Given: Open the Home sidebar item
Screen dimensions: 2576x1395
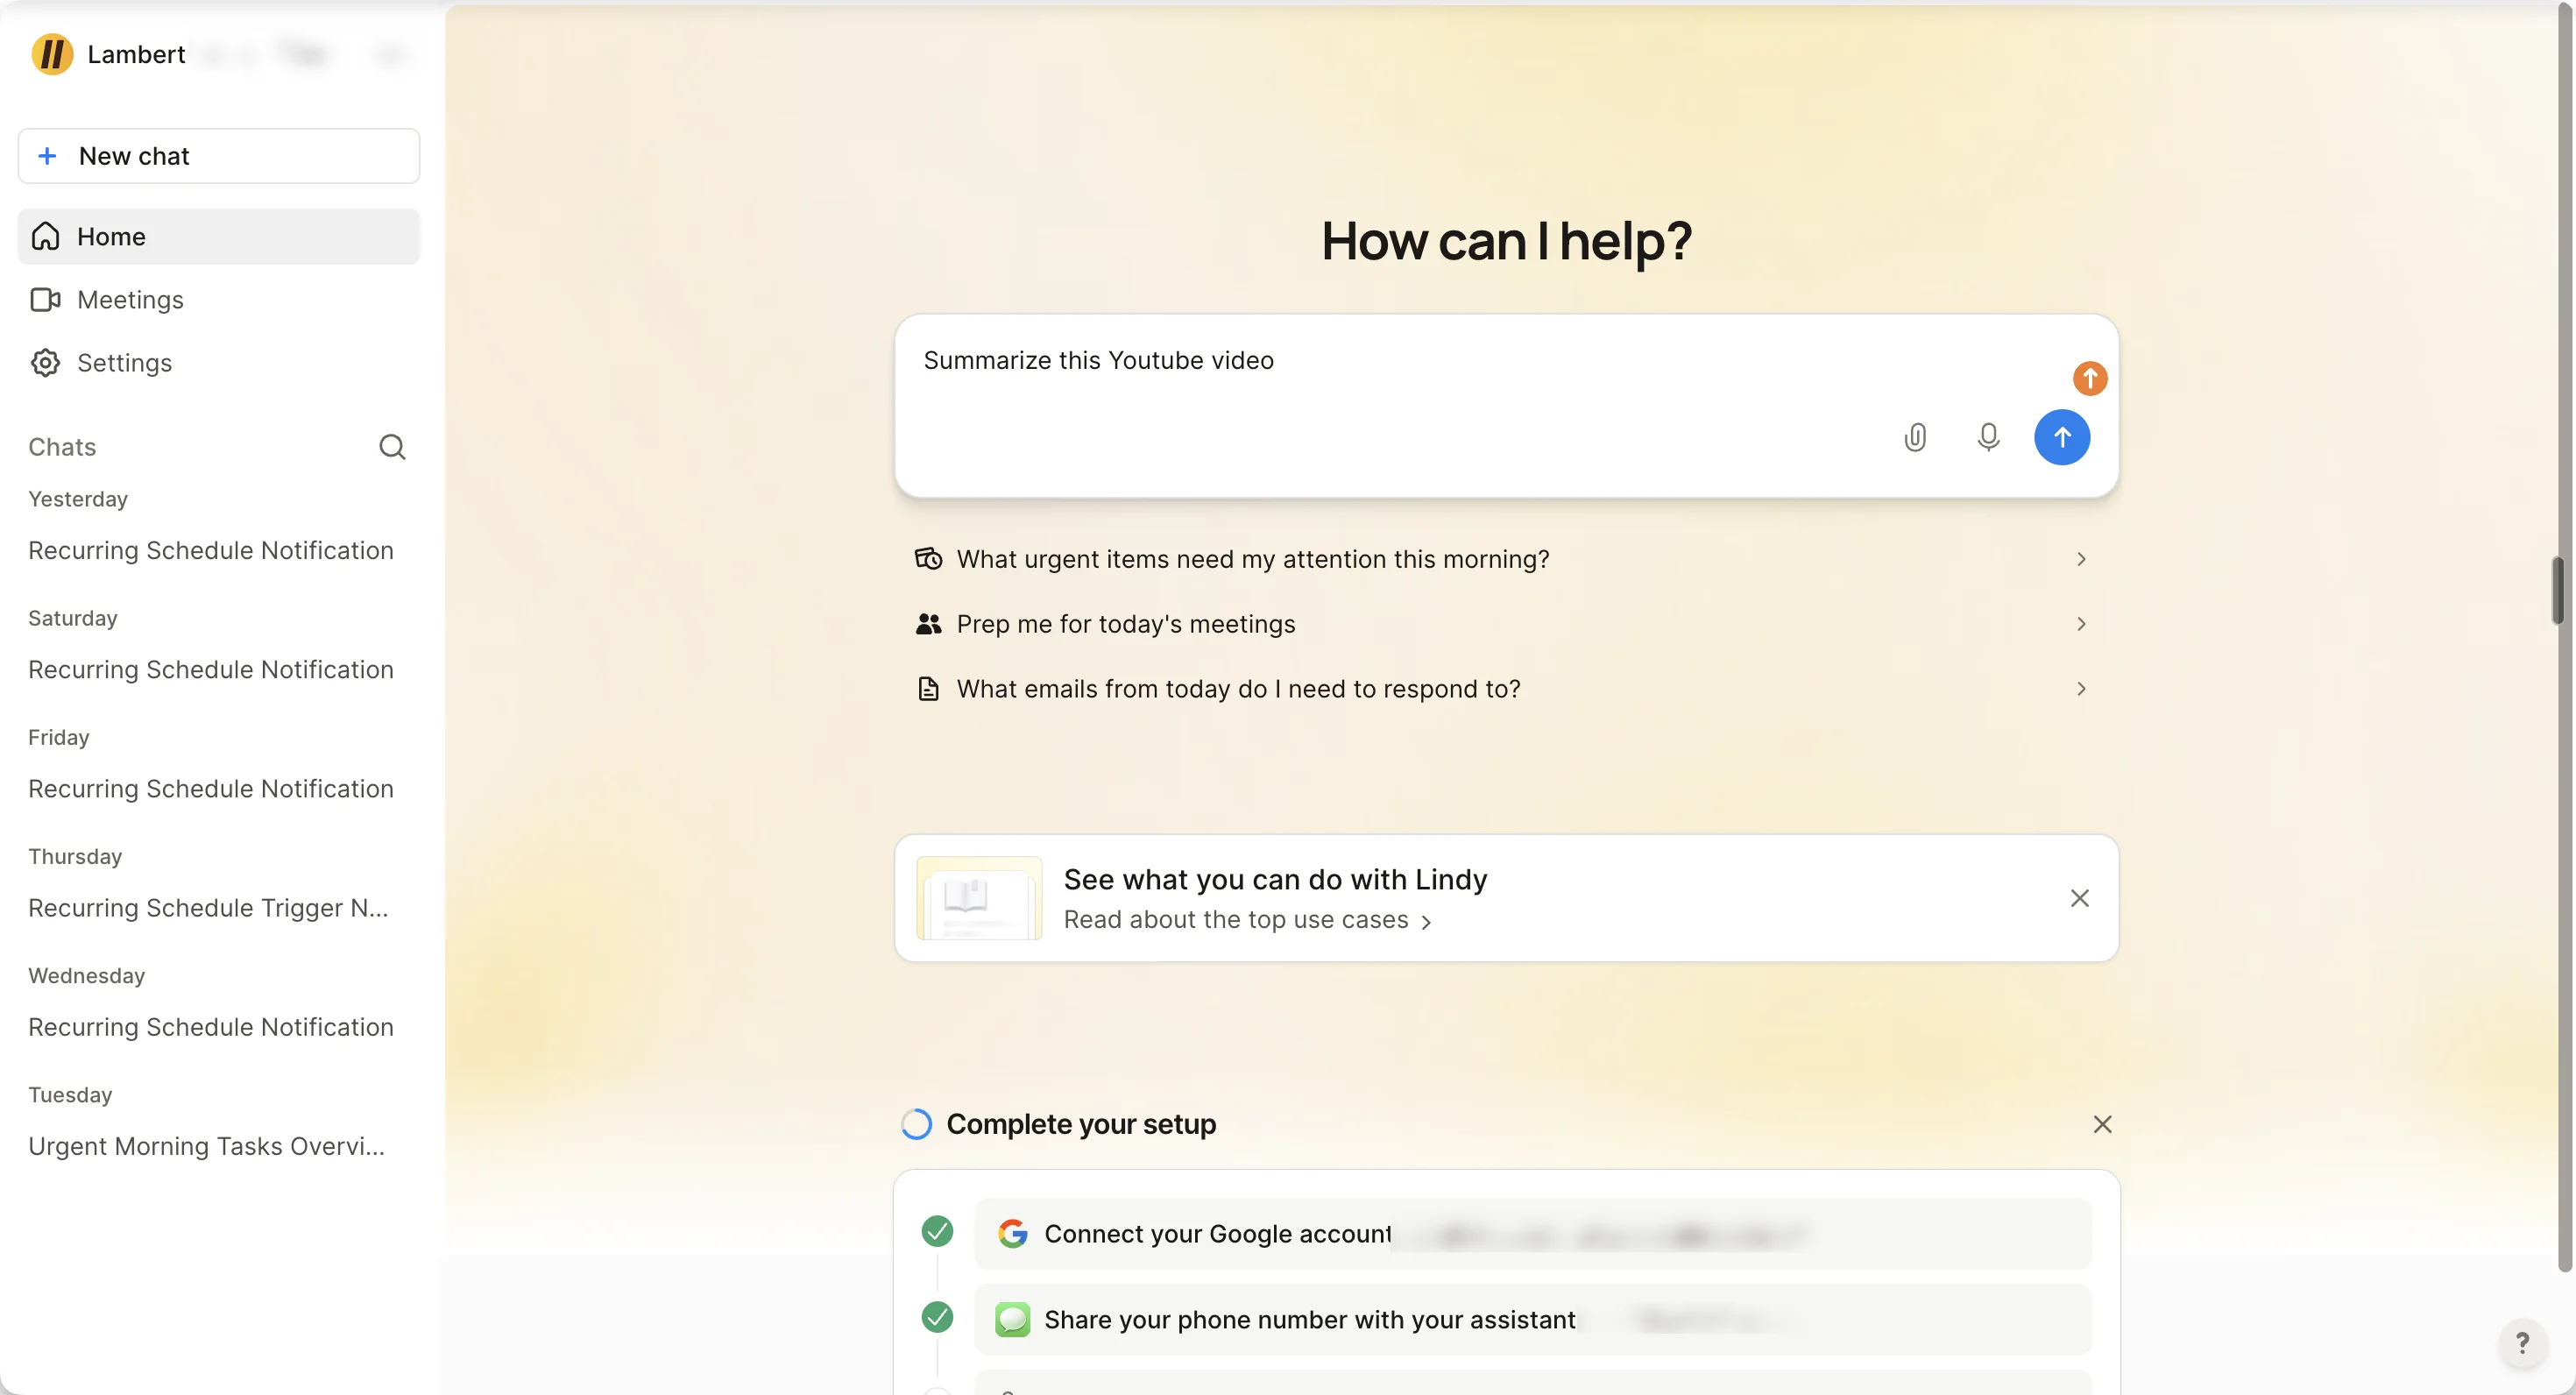Looking at the screenshot, I should tap(219, 237).
